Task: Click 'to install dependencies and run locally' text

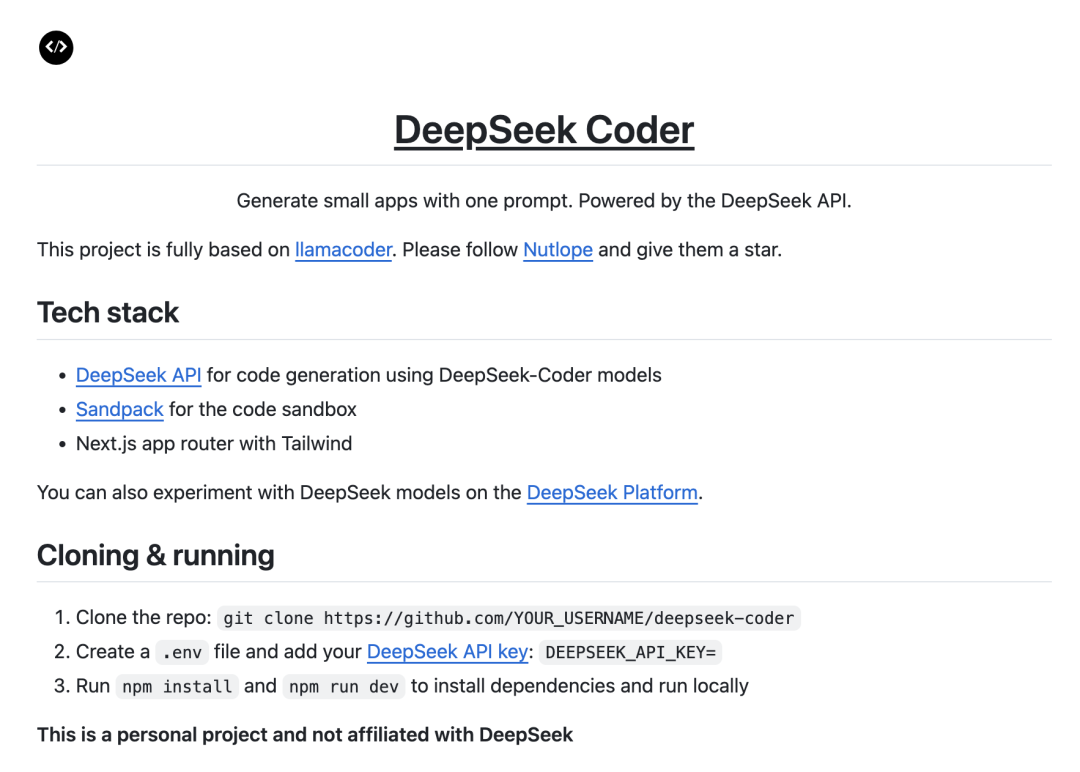Action: click(580, 686)
